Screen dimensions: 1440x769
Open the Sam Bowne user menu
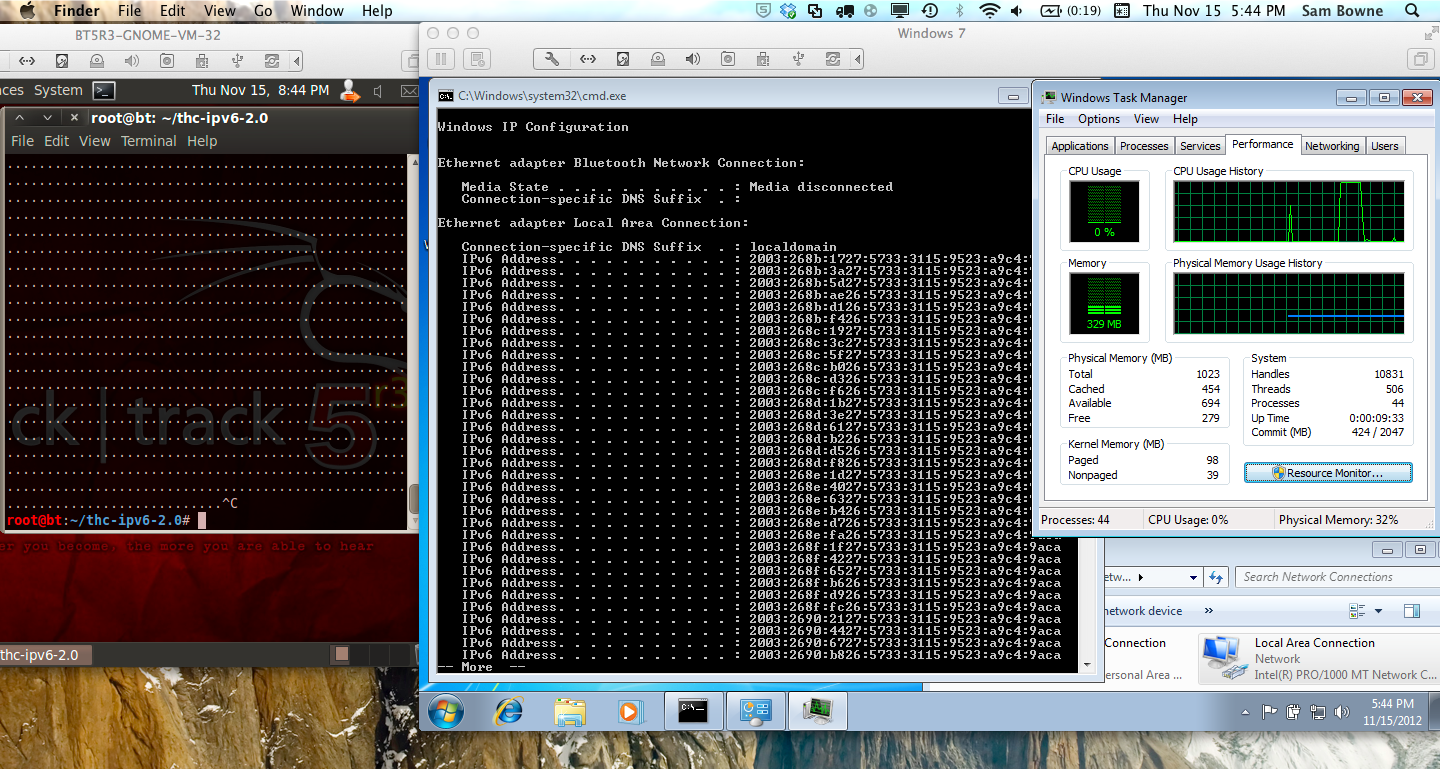coord(1342,11)
